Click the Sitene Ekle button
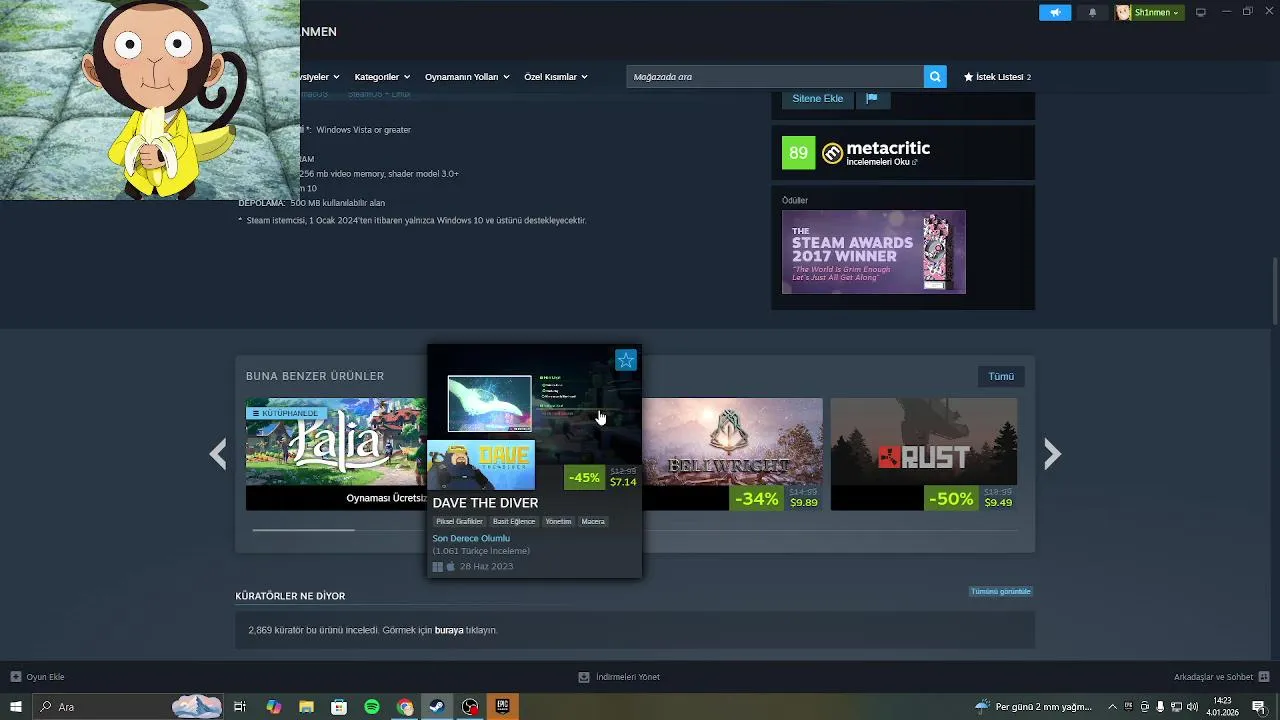Viewport: 1280px width, 720px height. (818, 98)
